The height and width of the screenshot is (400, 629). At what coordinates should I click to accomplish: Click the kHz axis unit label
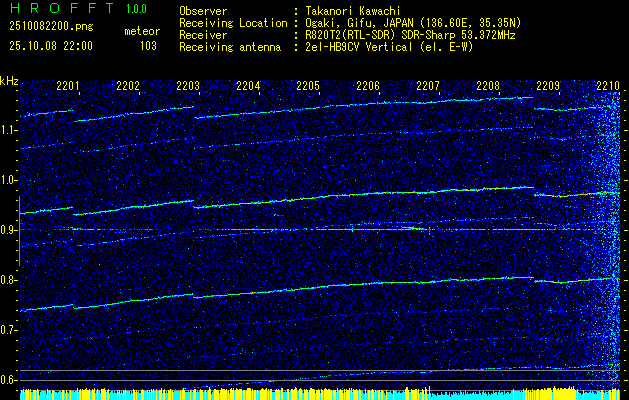(10, 81)
